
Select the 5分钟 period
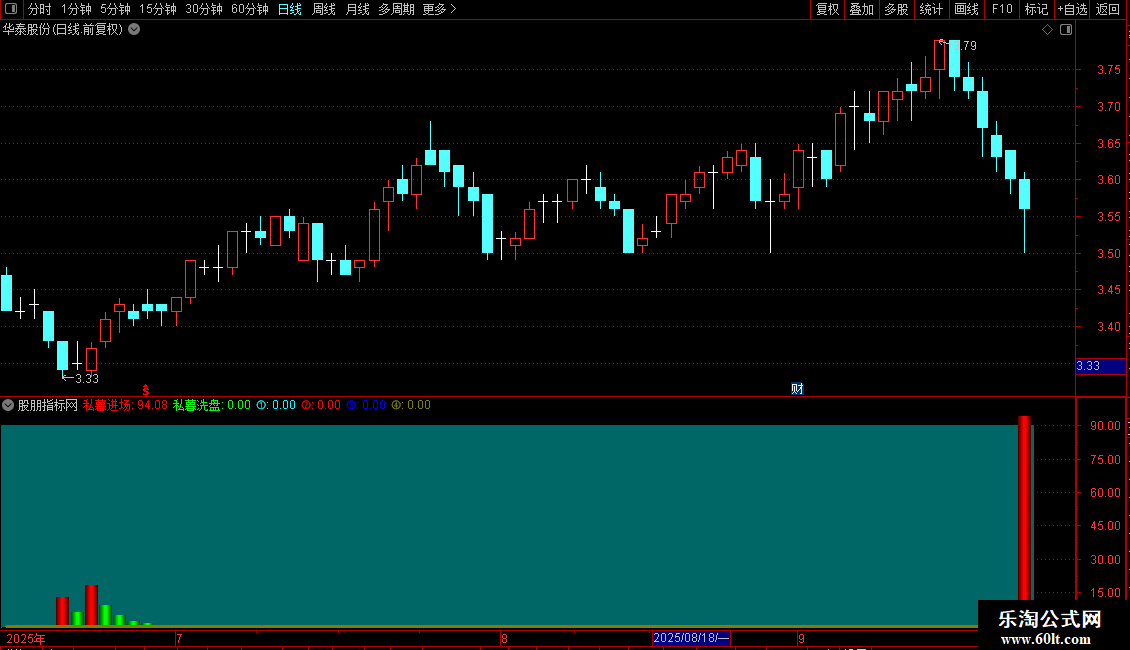click(x=115, y=9)
